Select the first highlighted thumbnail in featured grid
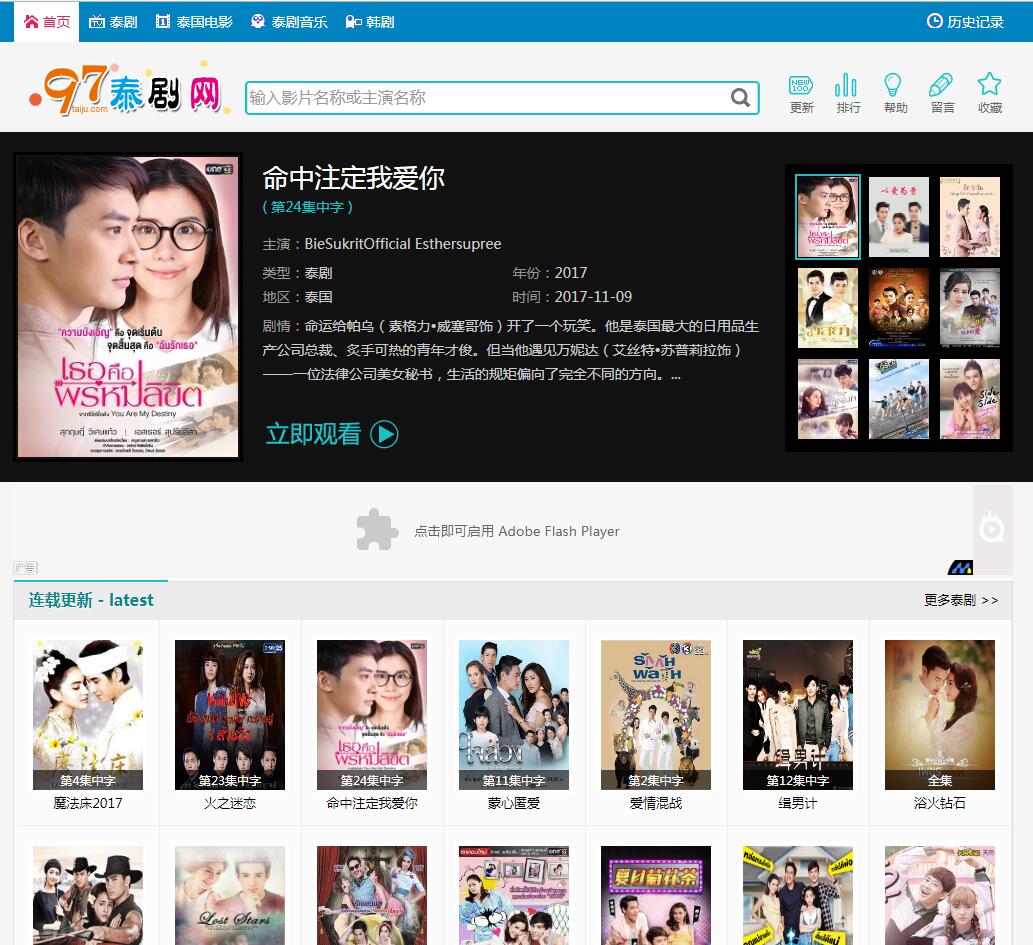This screenshot has height=945, width=1033. pos(827,216)
